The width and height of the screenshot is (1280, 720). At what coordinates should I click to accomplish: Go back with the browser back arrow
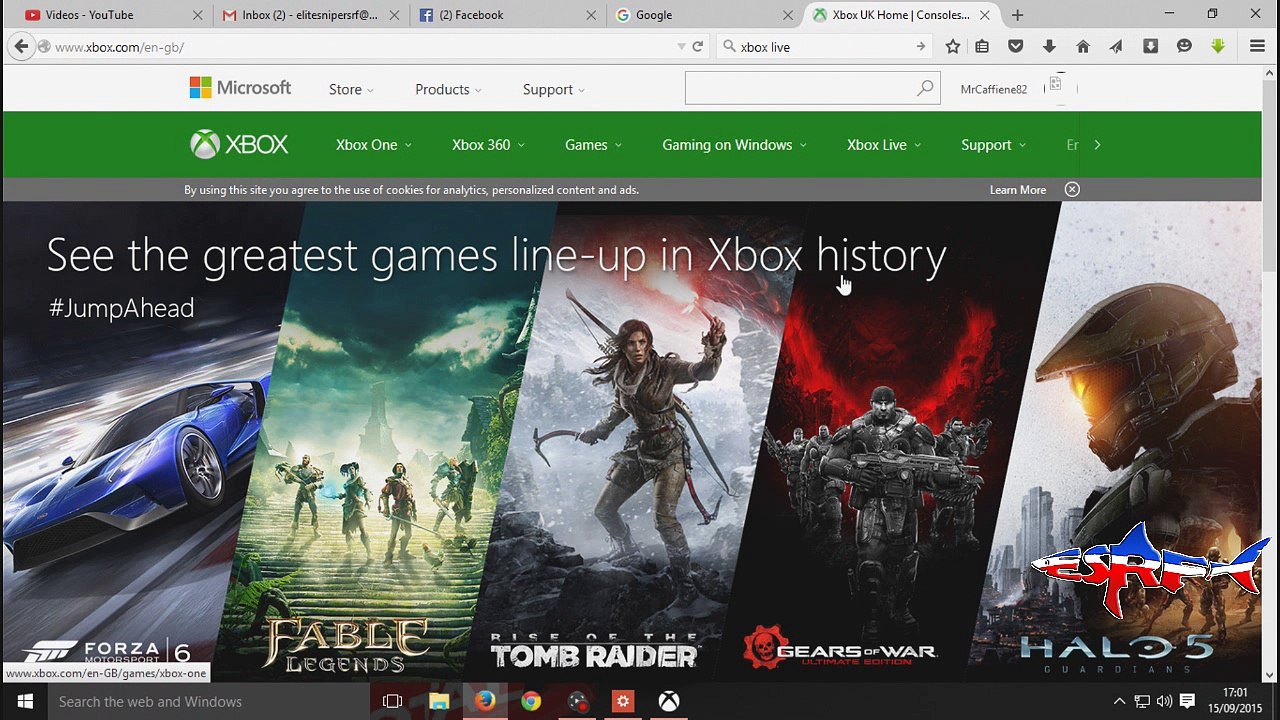21,46
